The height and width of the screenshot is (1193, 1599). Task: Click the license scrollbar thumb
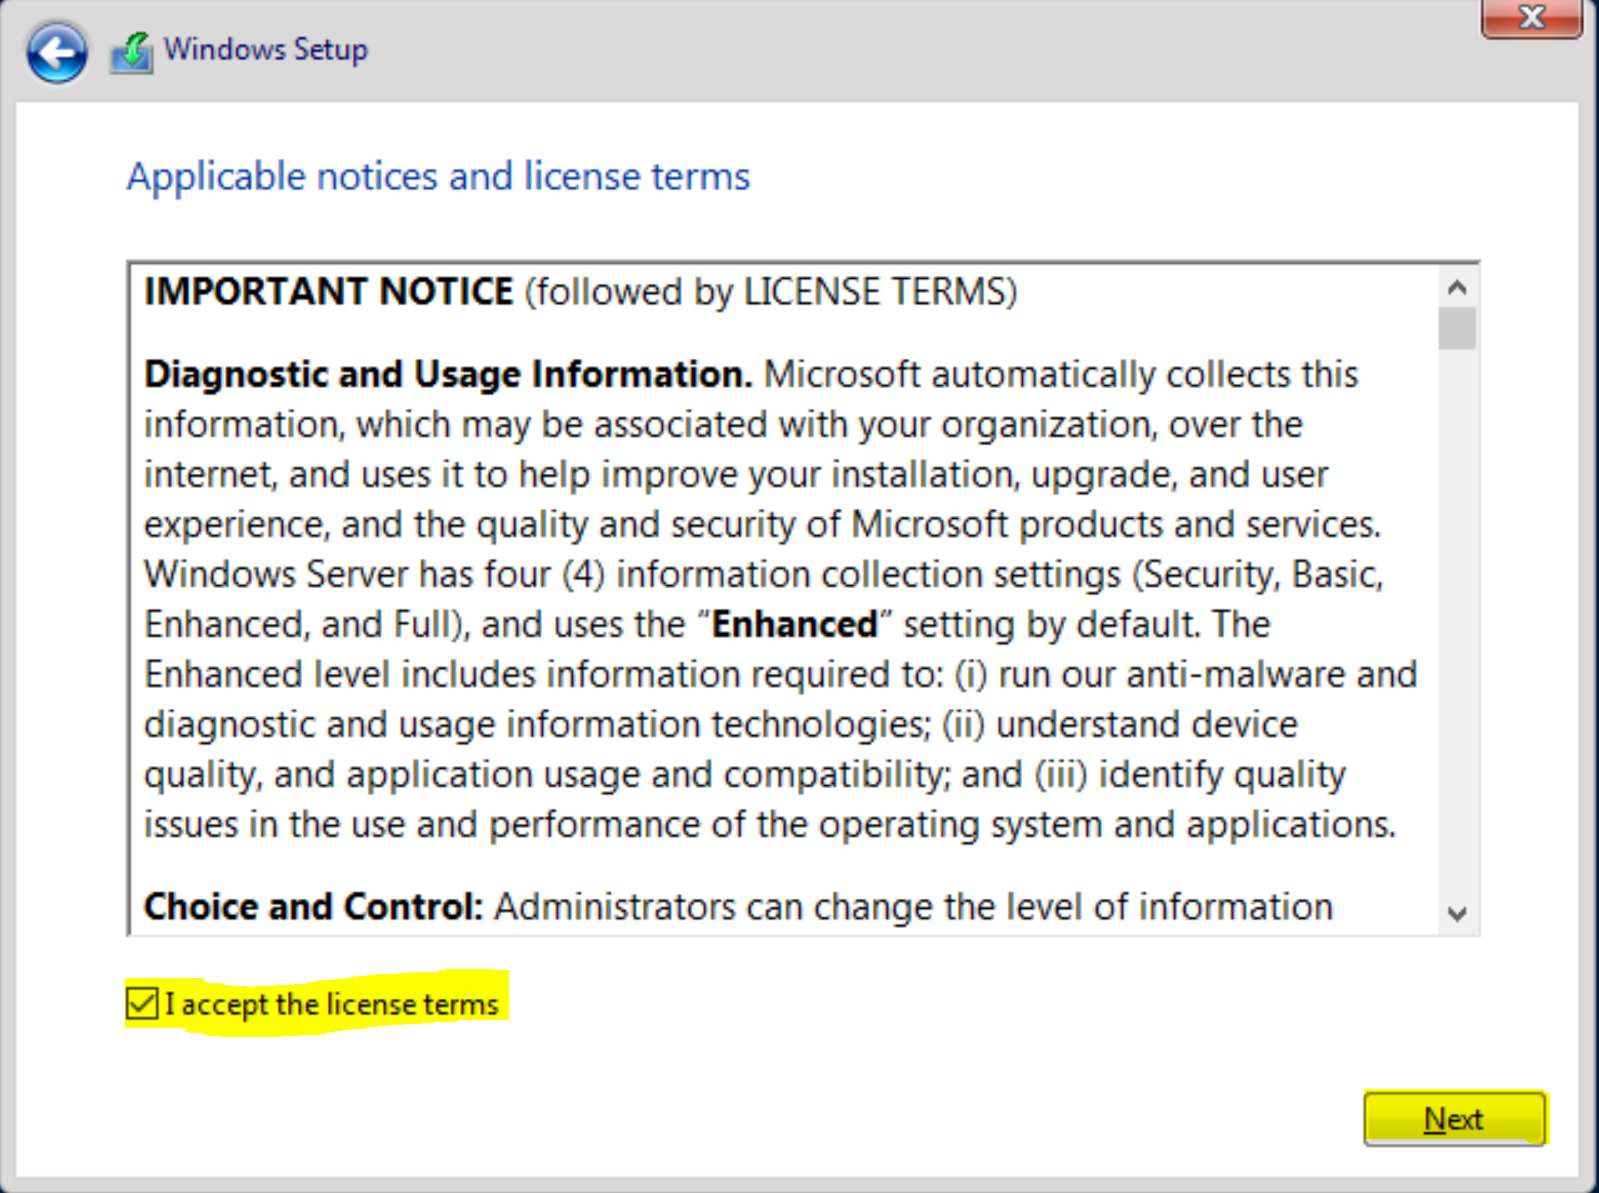coord(1457,329)
